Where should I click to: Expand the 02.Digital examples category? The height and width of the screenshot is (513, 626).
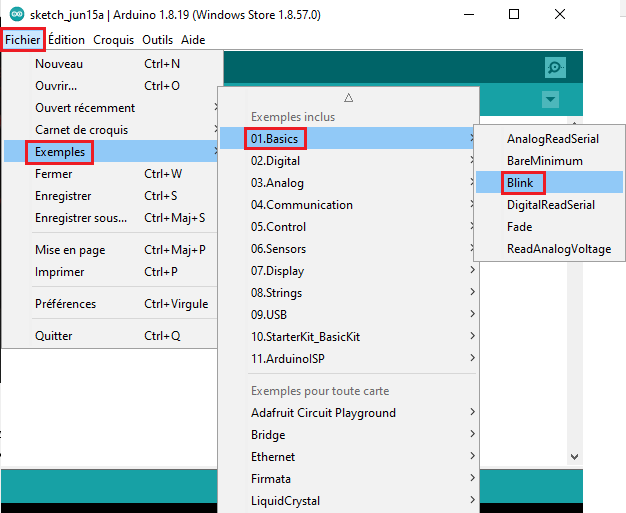pyautogui.click(x=348, y=161)
